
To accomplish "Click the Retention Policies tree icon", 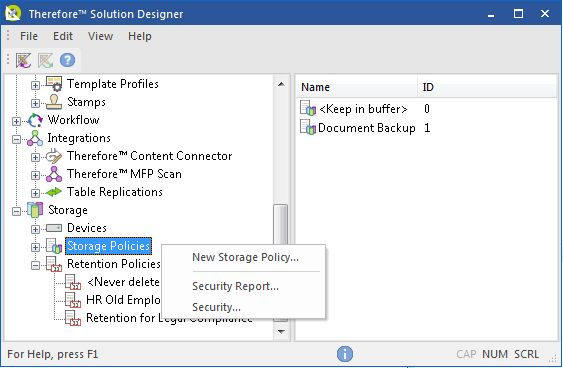I will click(54, 264).
